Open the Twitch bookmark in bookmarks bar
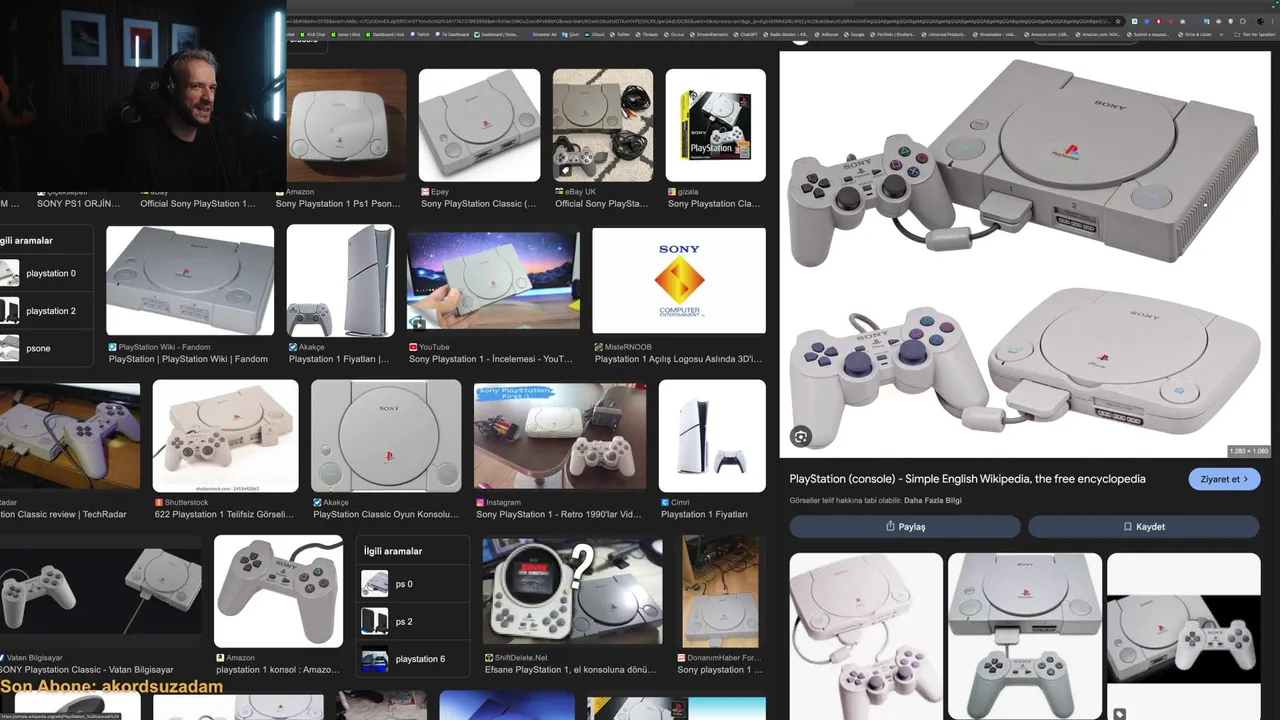 pyautogui.click(x=418, y=34)
